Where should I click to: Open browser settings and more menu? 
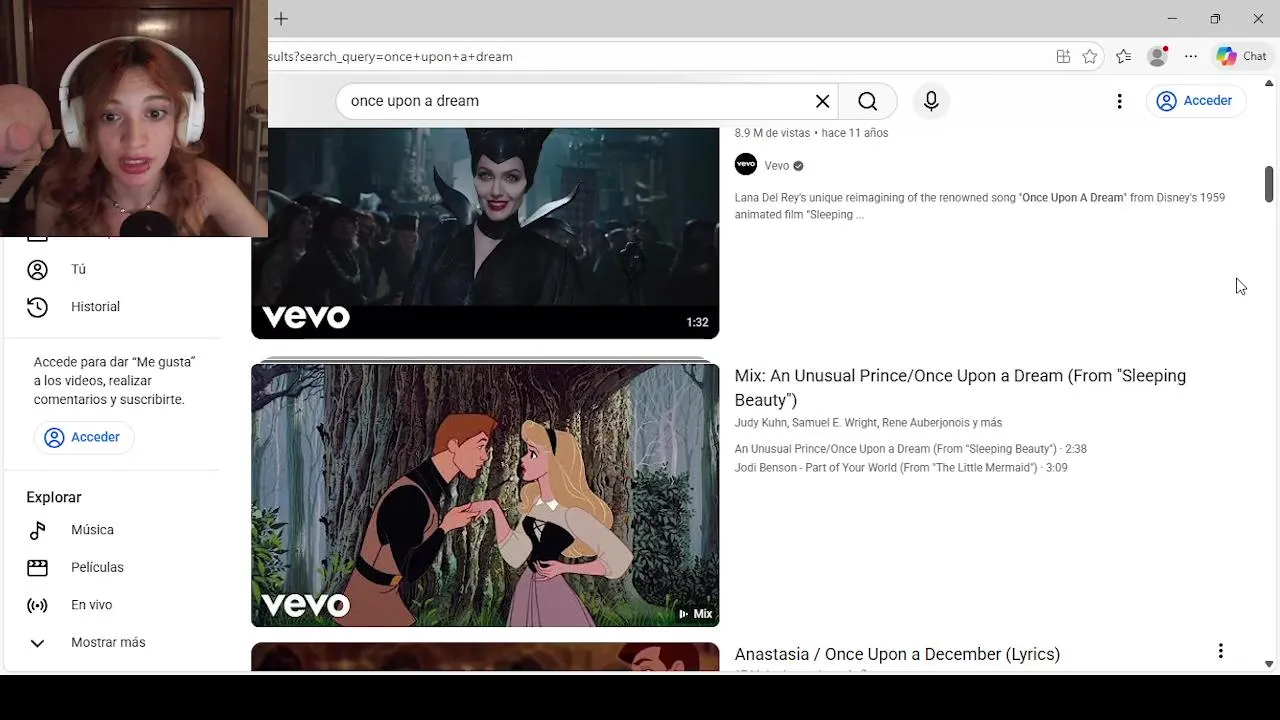(x=1191, y=57)
